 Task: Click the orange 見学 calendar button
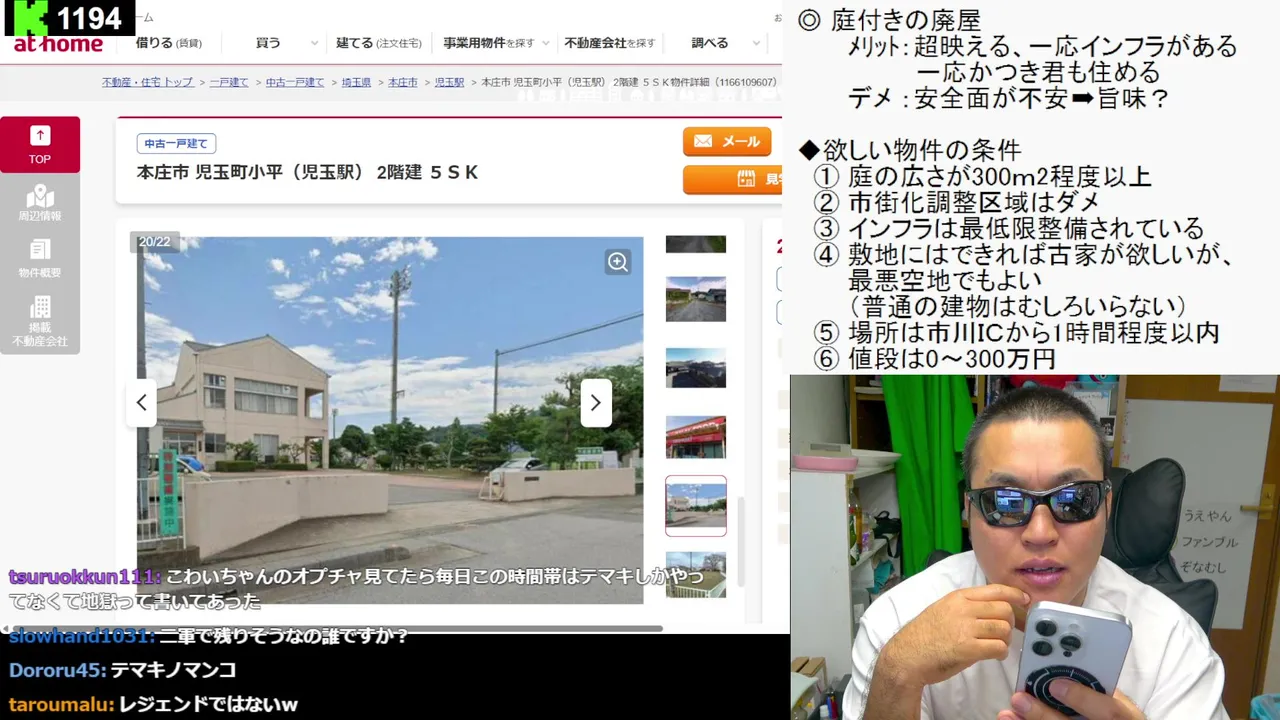point(734,179)
